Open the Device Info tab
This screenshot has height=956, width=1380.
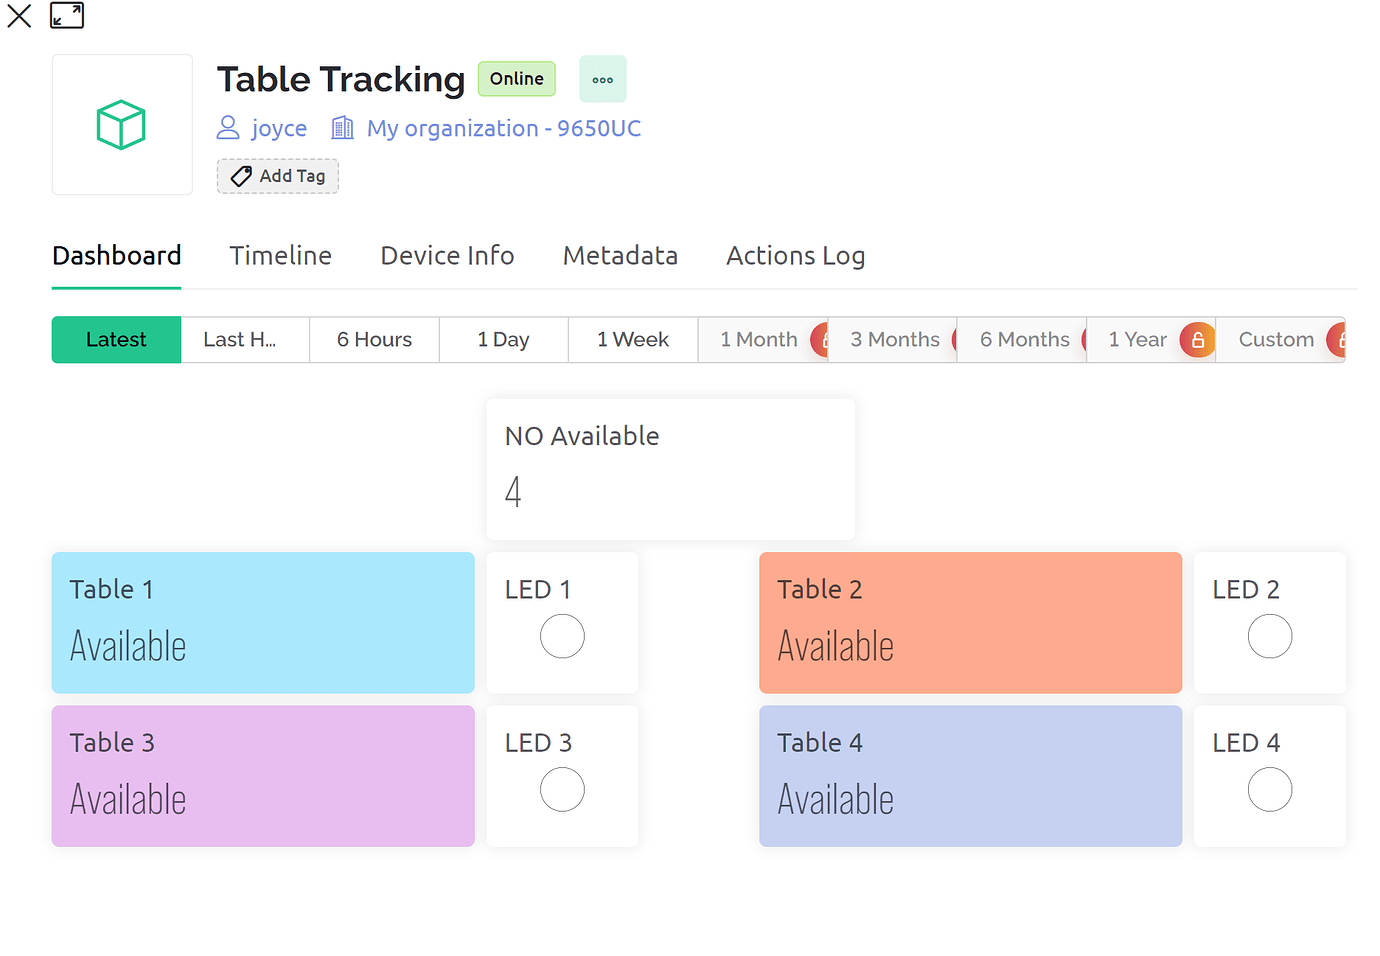click(x=447, y=256)
